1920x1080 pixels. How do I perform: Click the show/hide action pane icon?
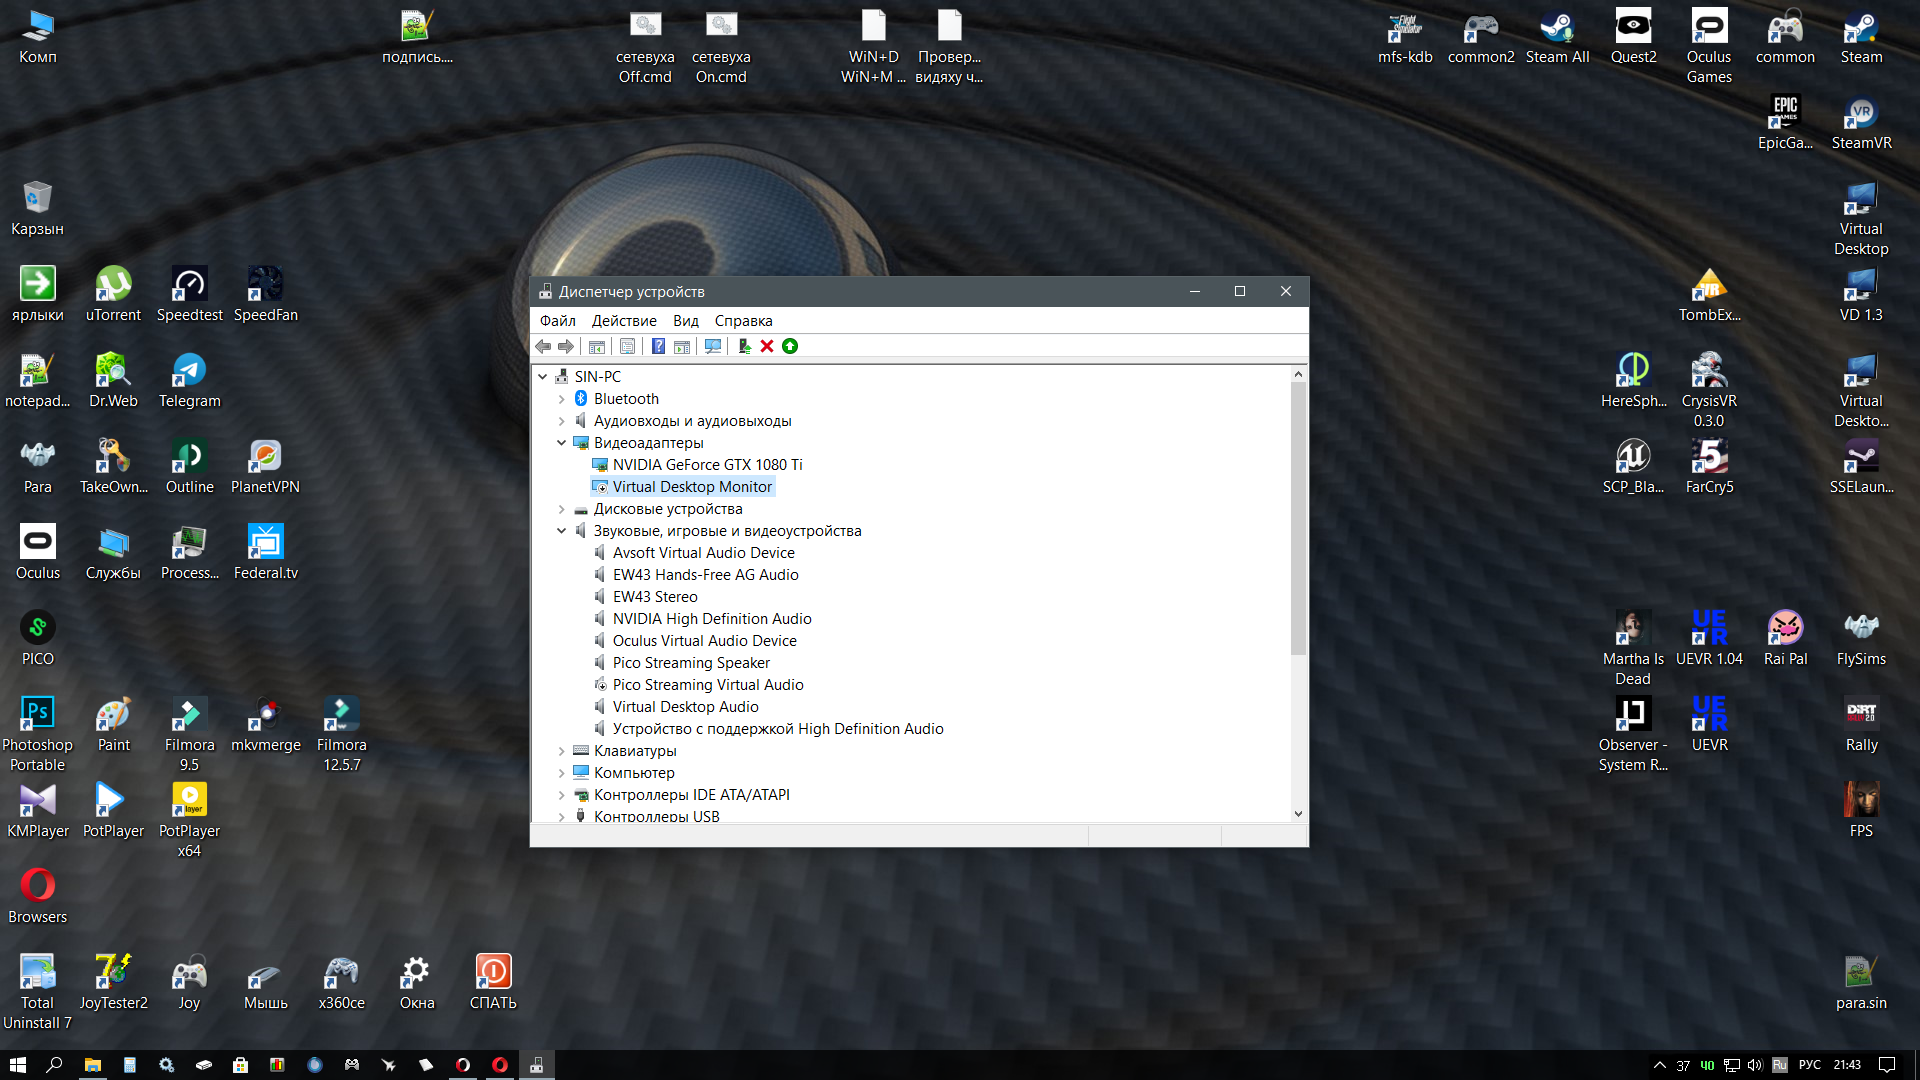(x=682, y=346)
